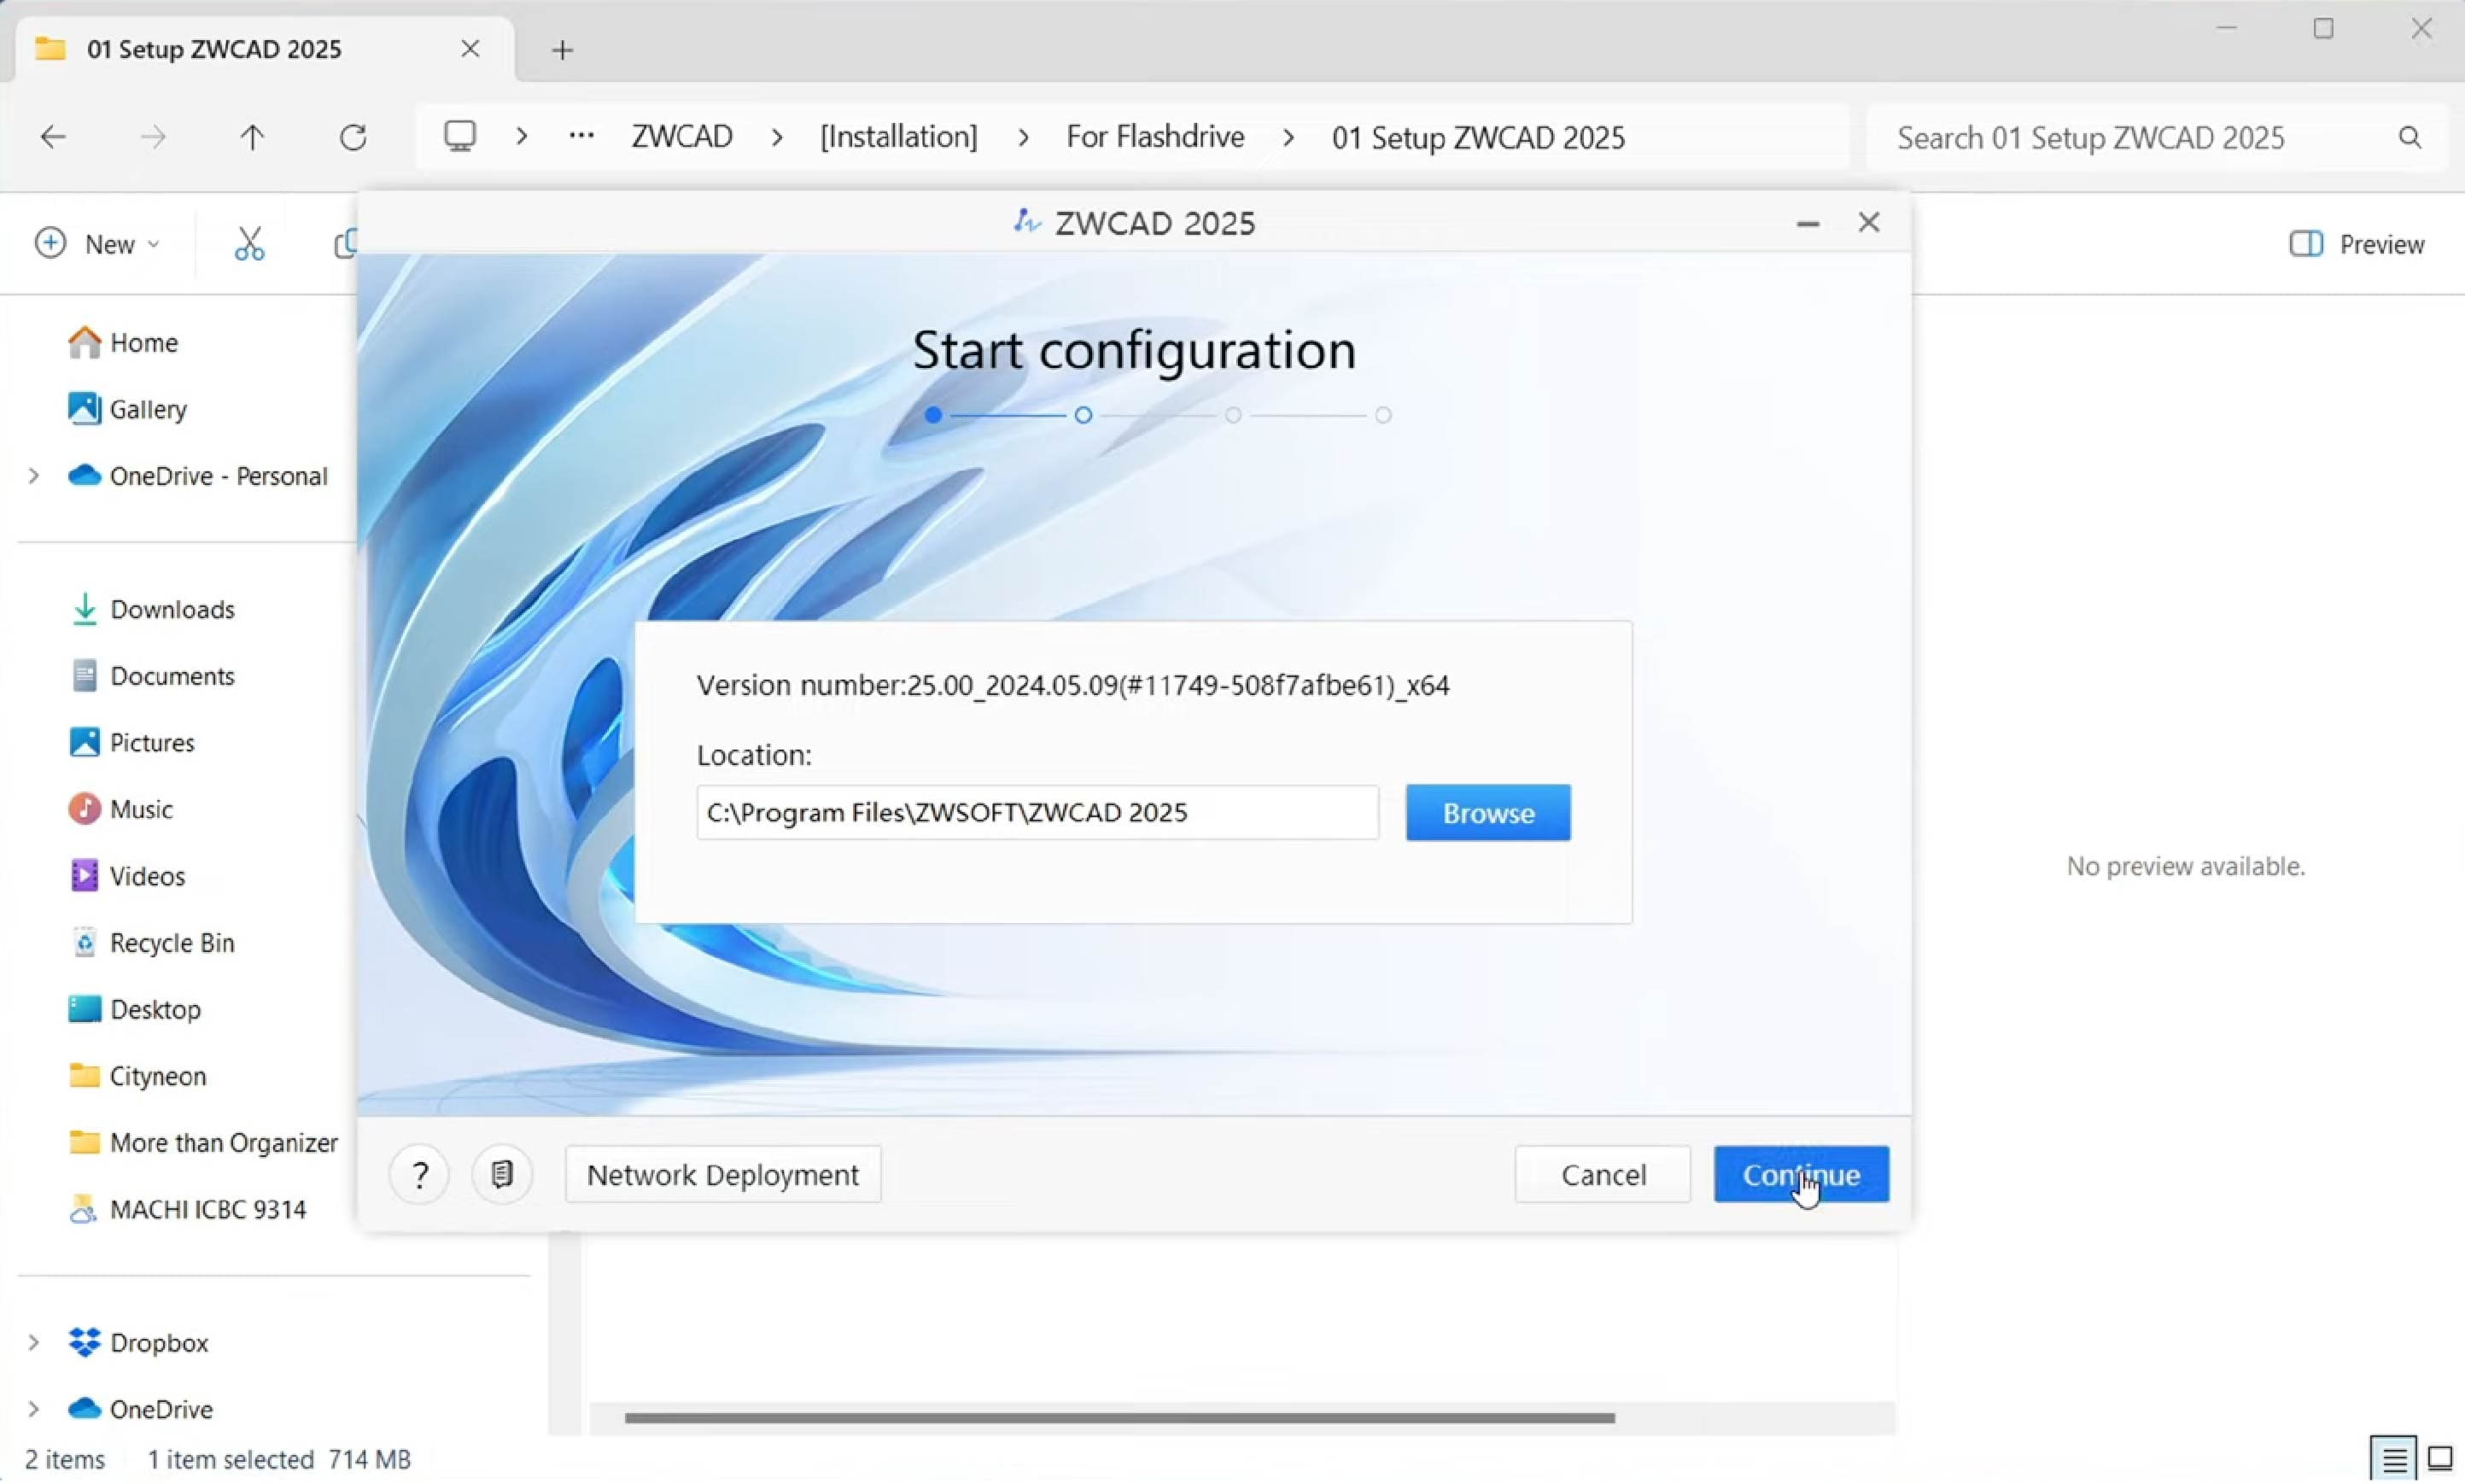This screenshot has width=2465, height=1484.
Task: Click the notes/clipboard icon beside help
Action: [x=502, y=1174]
